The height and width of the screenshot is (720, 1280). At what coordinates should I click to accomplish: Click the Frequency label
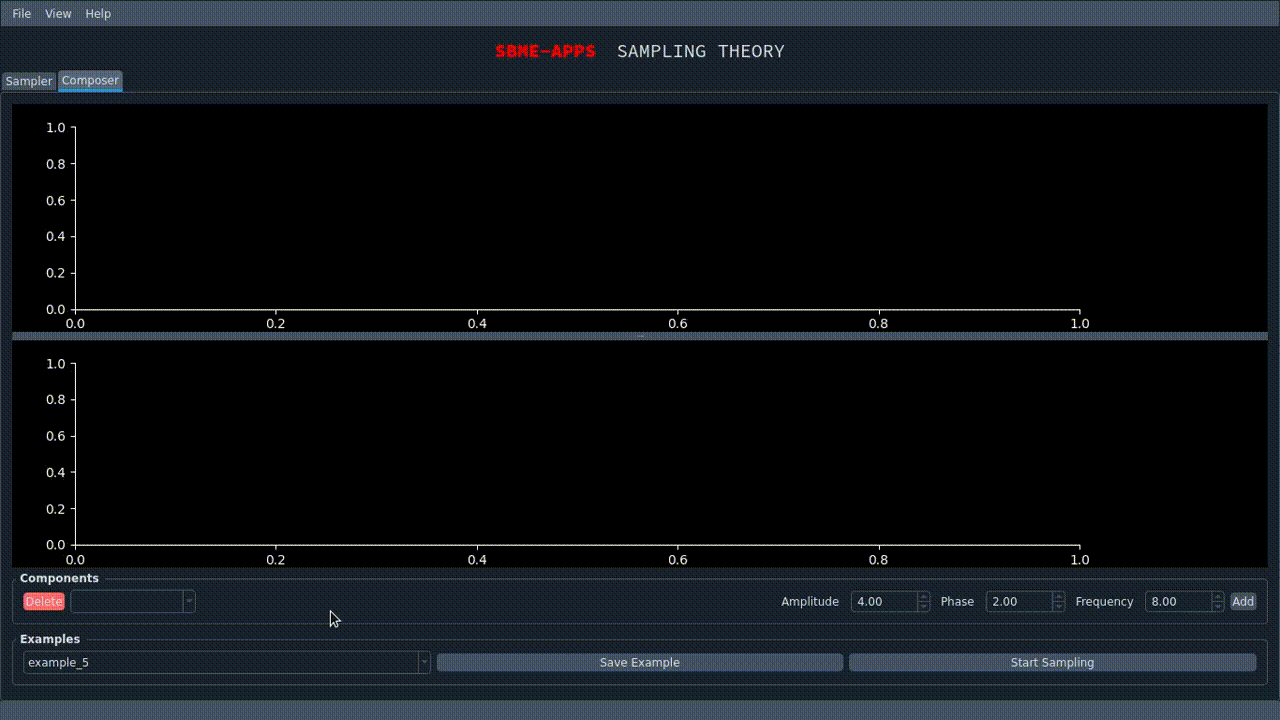pyautogui.click(x=1104, y=601)
